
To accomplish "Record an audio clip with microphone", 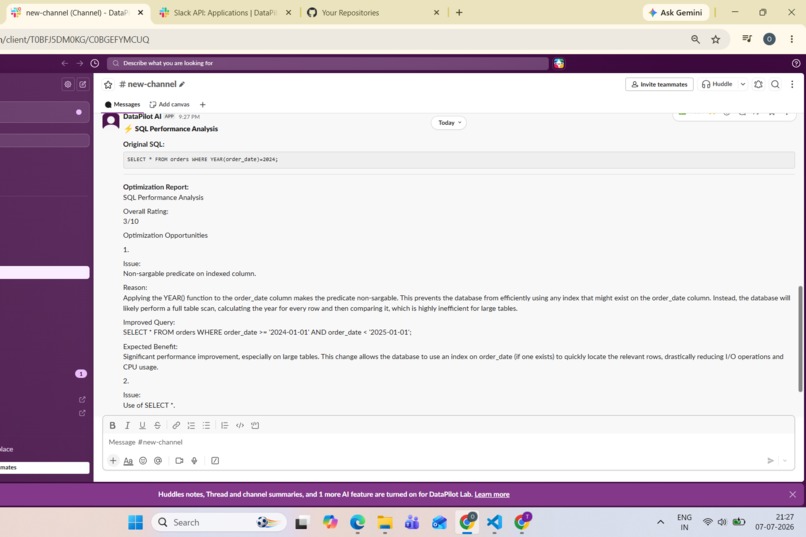I will (194, 461).
